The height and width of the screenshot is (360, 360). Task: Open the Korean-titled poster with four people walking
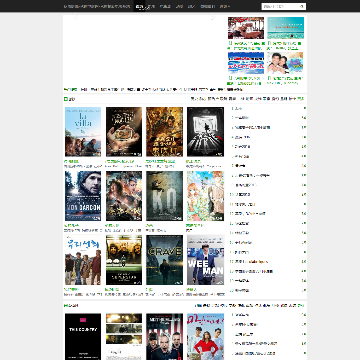point(83,260)
